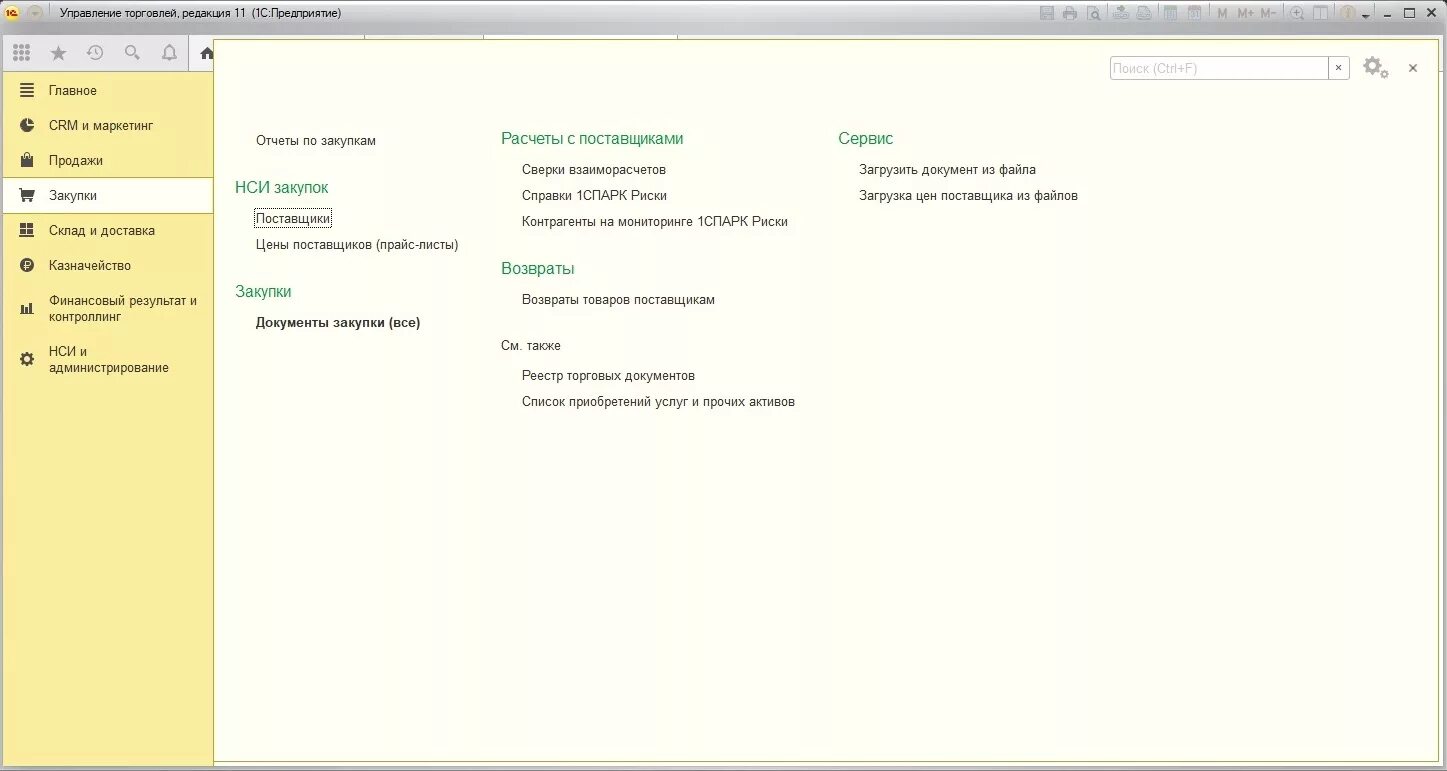Viewport: 1447px width, 771px height.
Task: Open panel layout settings icon
Action: pyautogui.click(x=1320, y=13)
